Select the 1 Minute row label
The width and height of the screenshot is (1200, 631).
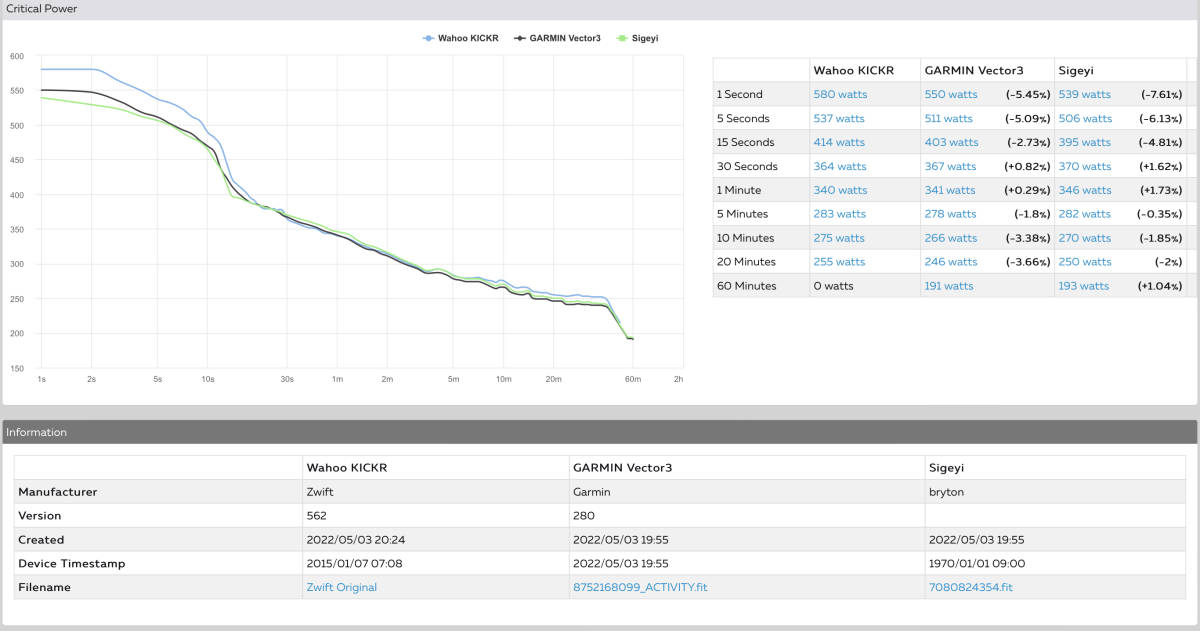click(739, 190)
